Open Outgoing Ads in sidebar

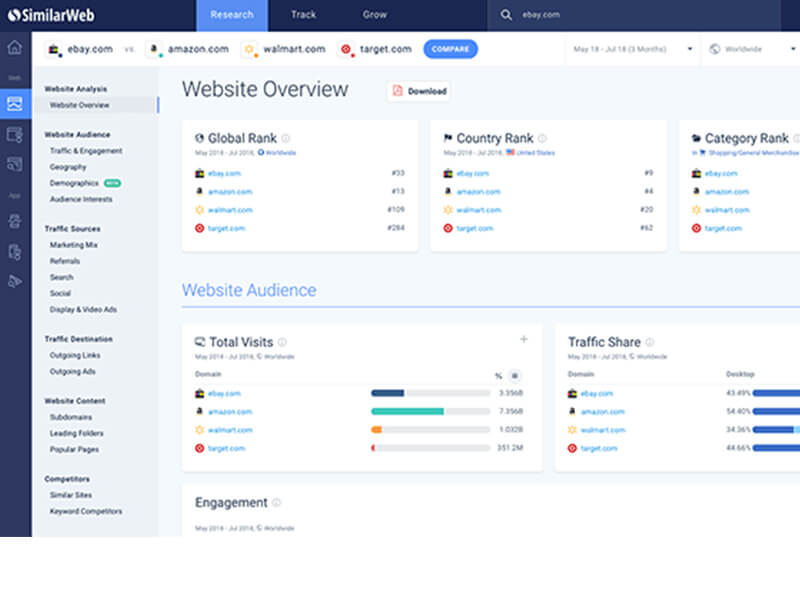(72, 371)
